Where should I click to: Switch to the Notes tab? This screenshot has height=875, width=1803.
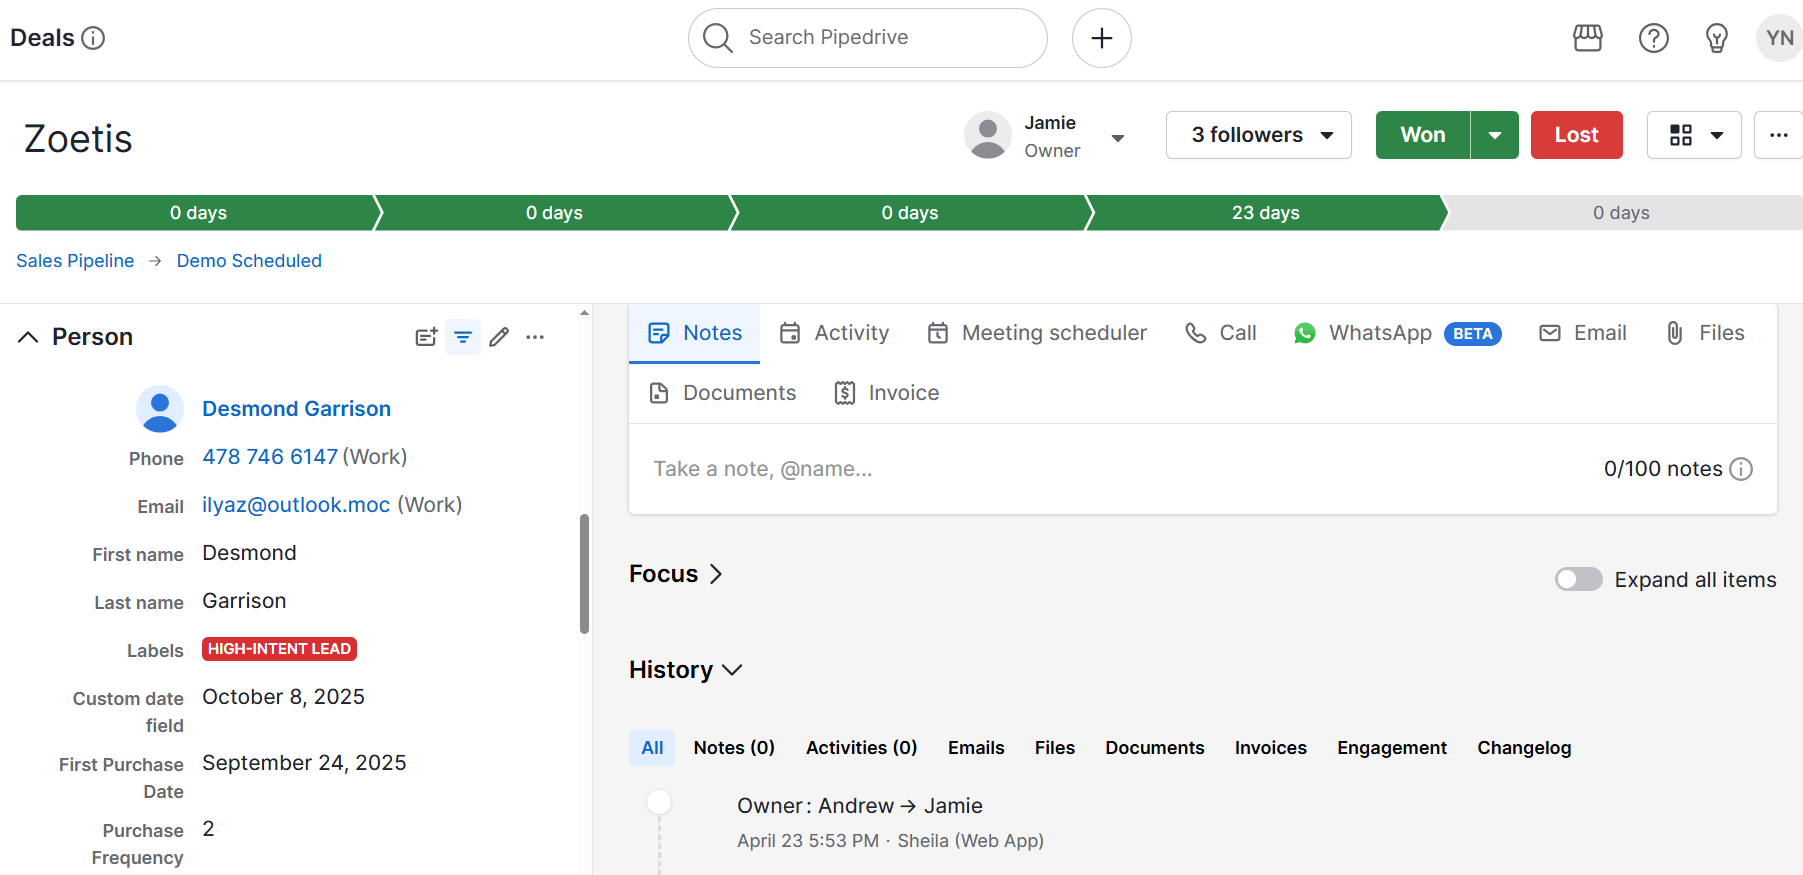[x=695, y=333]
